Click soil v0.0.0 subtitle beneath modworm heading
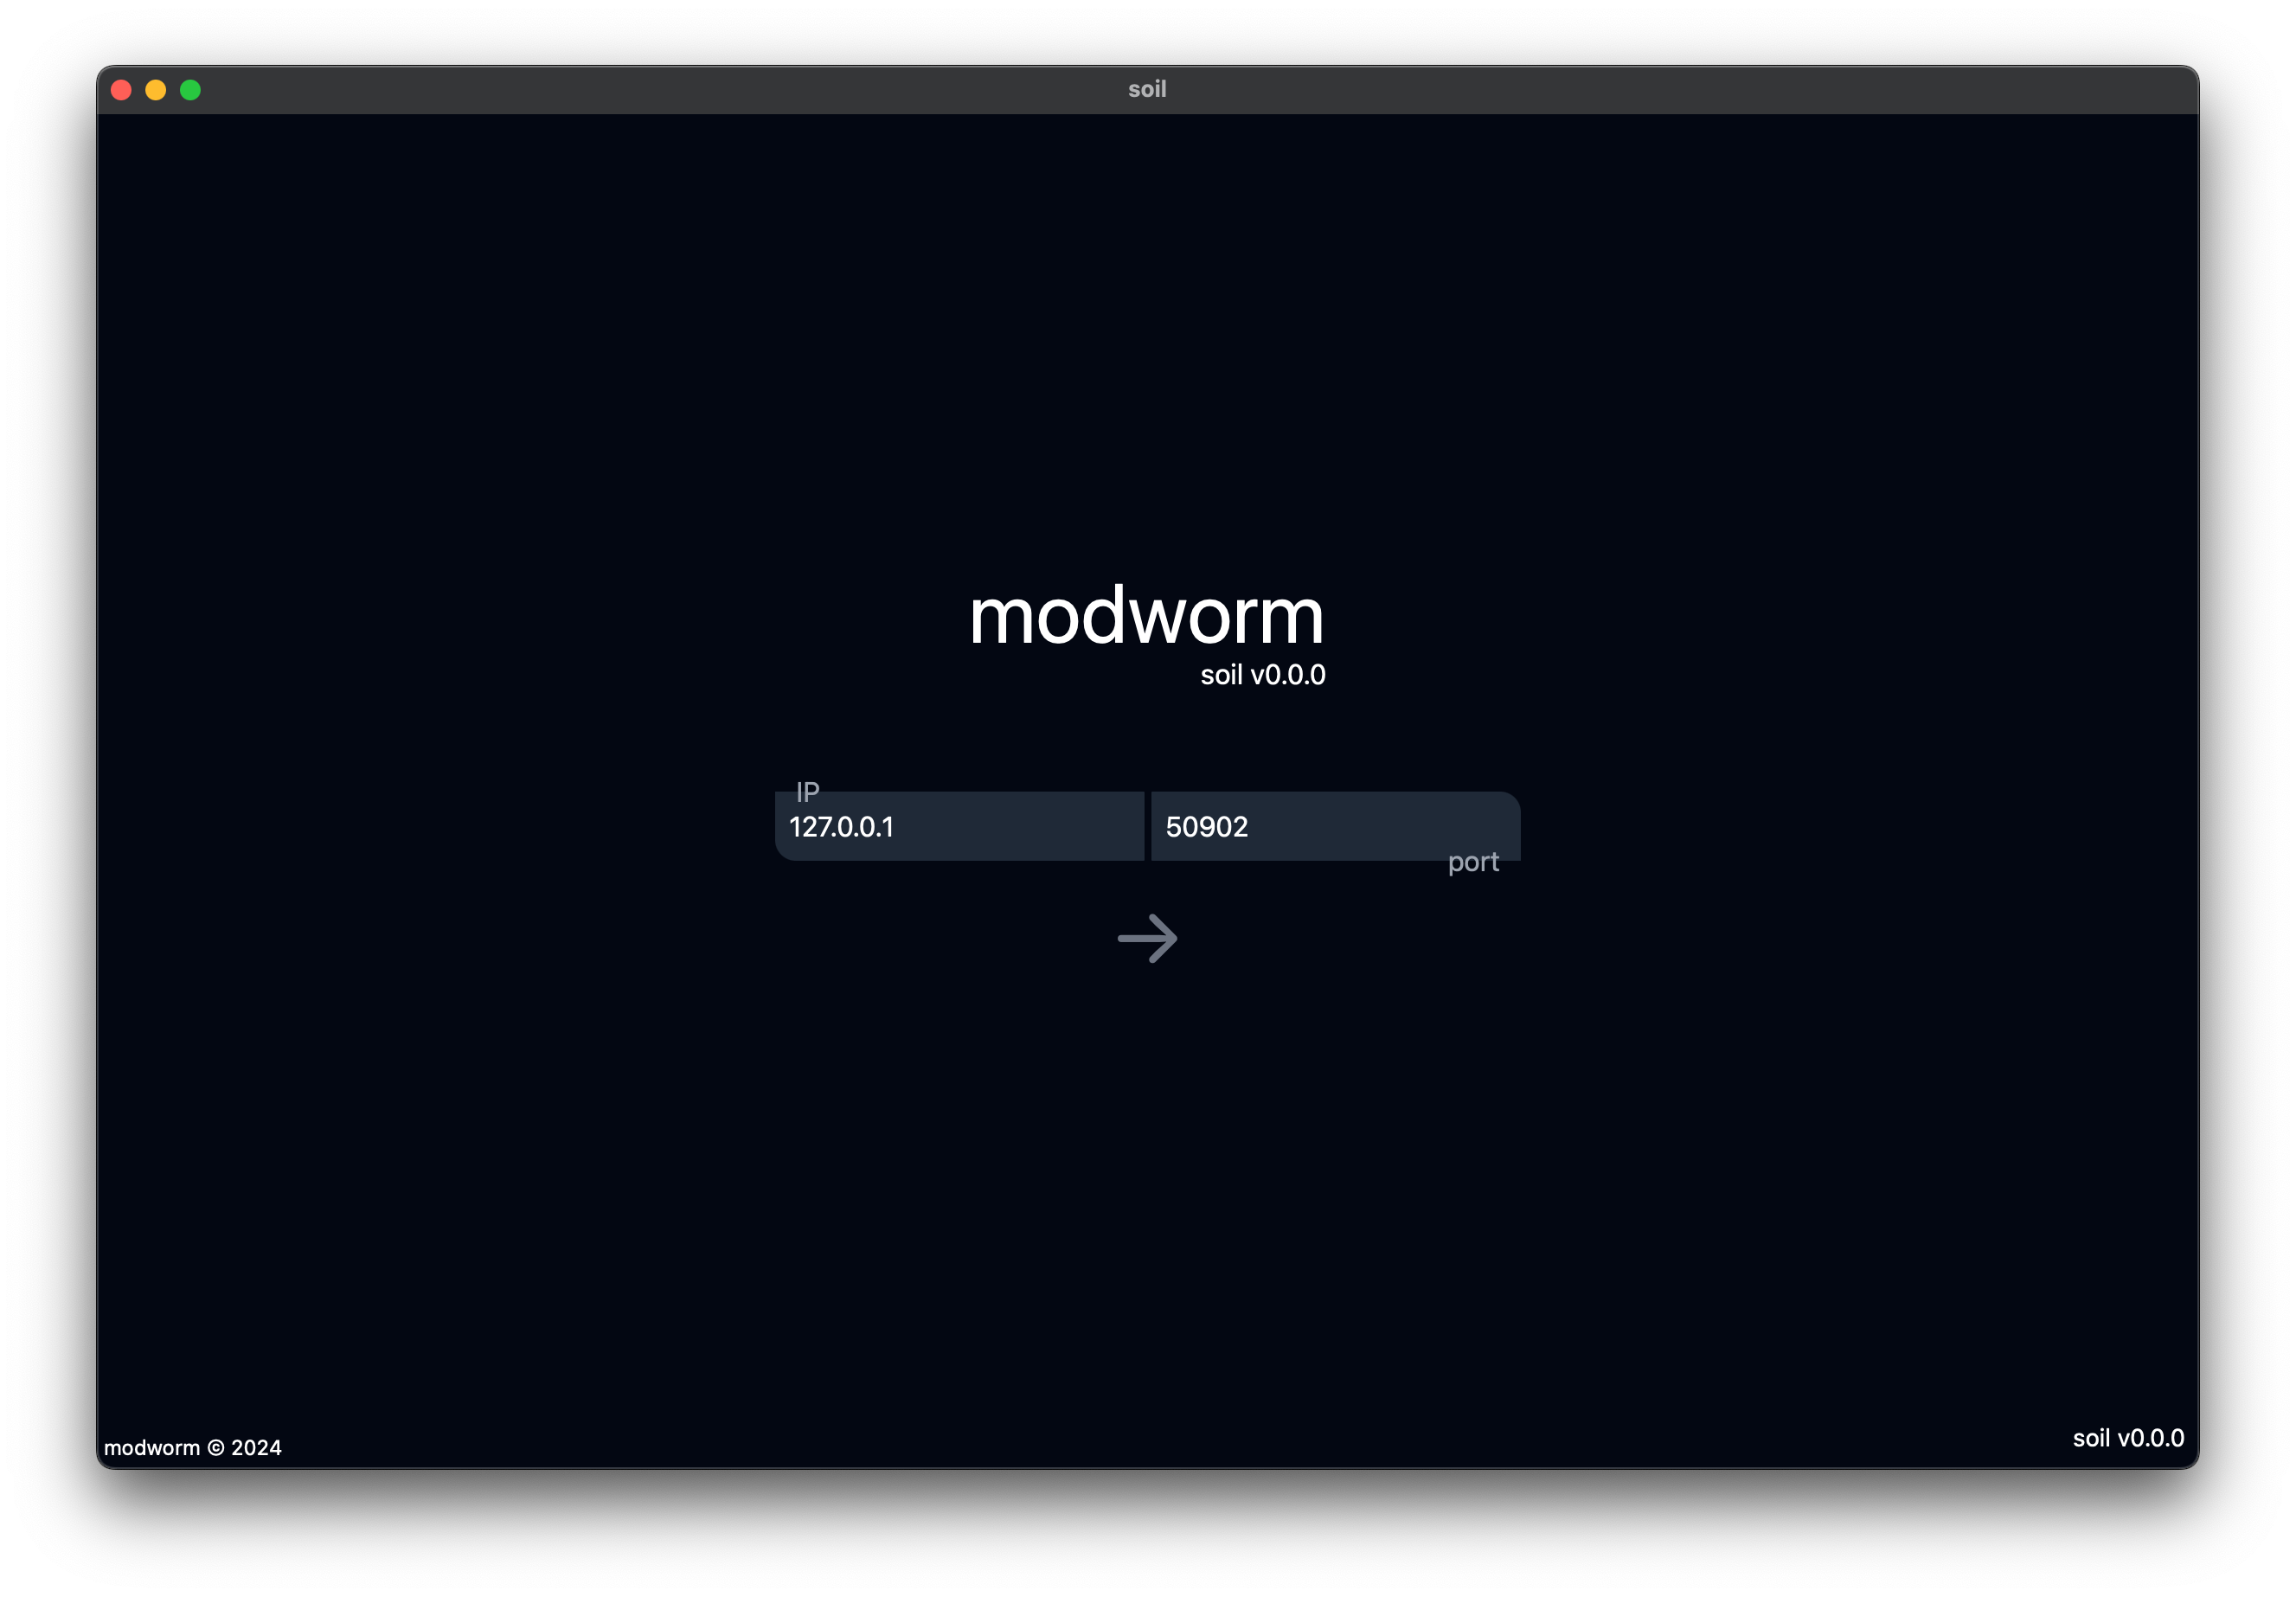Screen dimensions: 2296x1597 (1262, 675)
